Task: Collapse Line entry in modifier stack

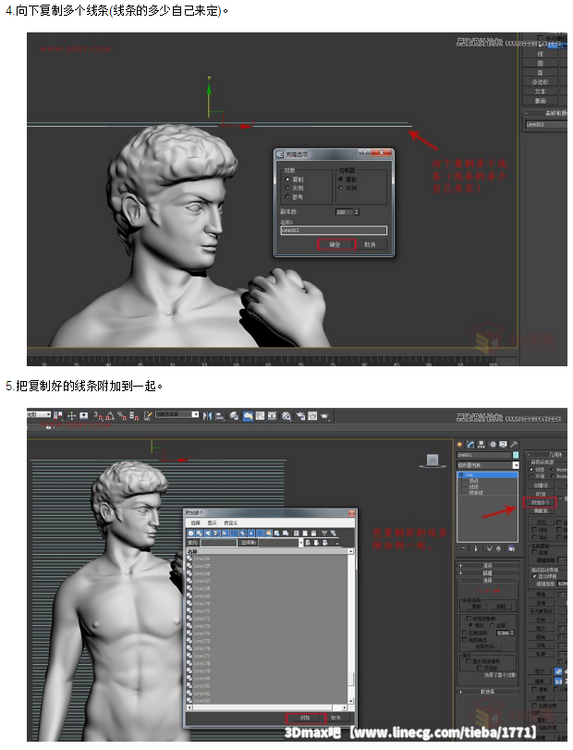Action: pyautogui.click(x=461, y=475)
